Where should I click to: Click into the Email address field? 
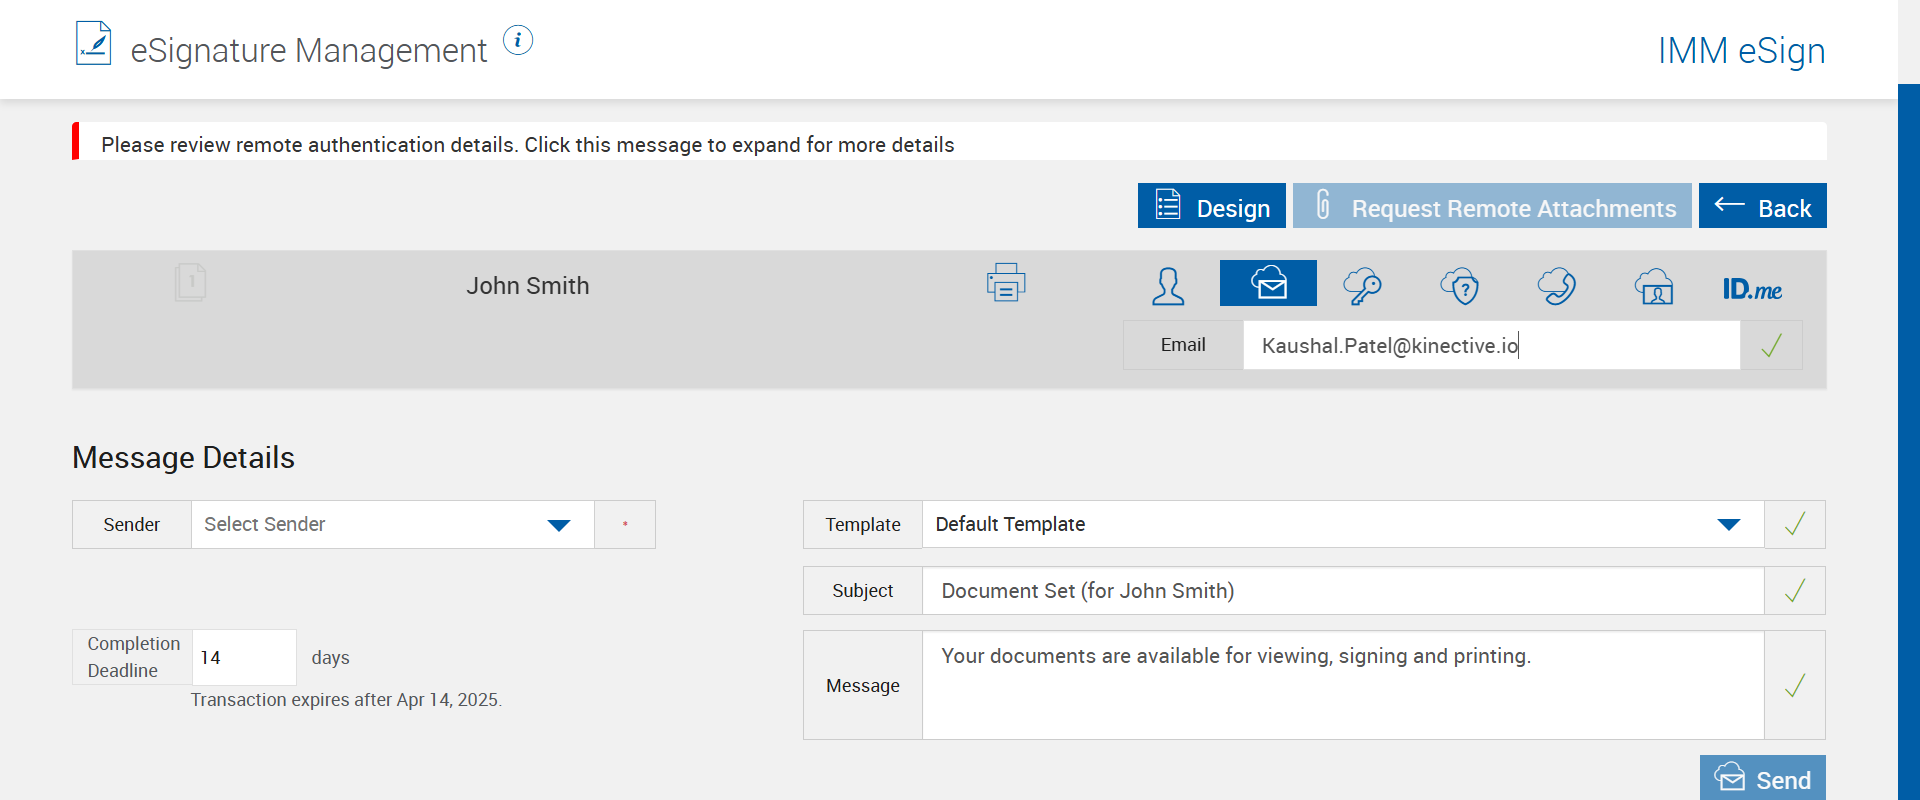click(1490, 346)
